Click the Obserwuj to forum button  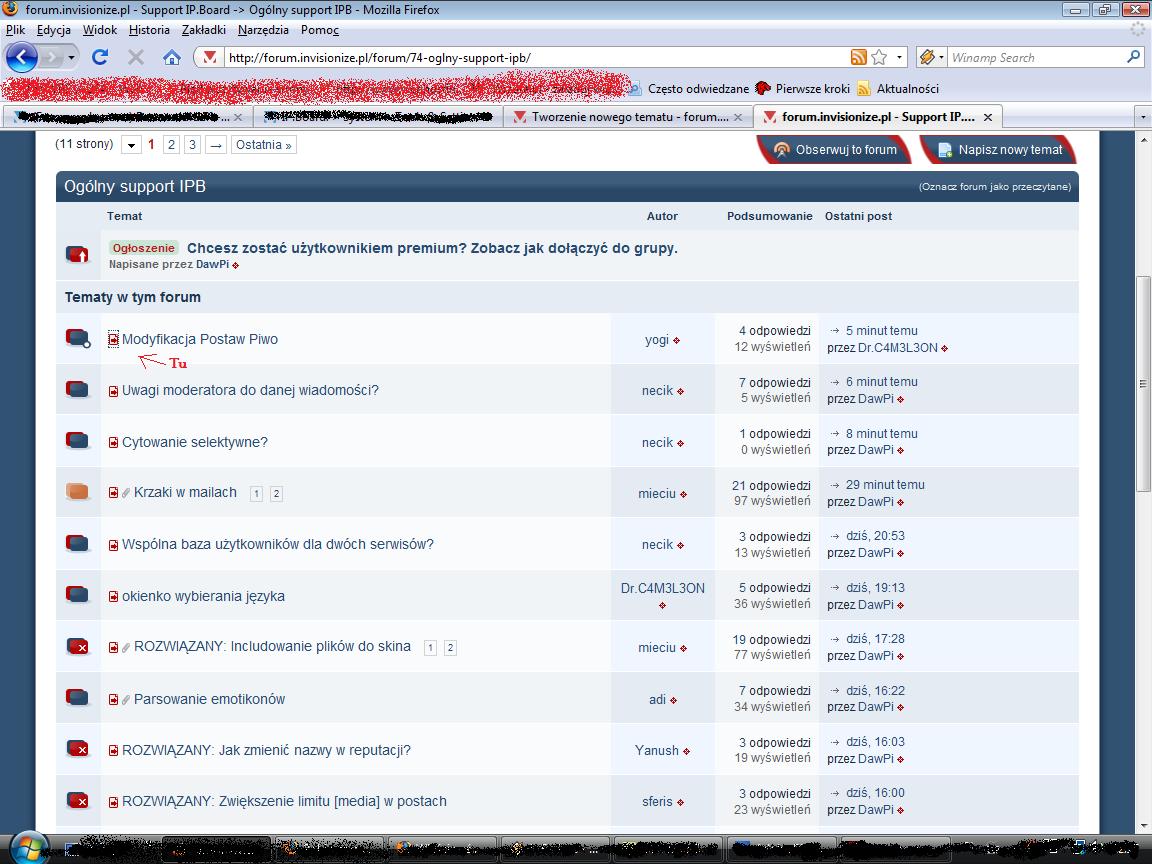coord(836,150)
